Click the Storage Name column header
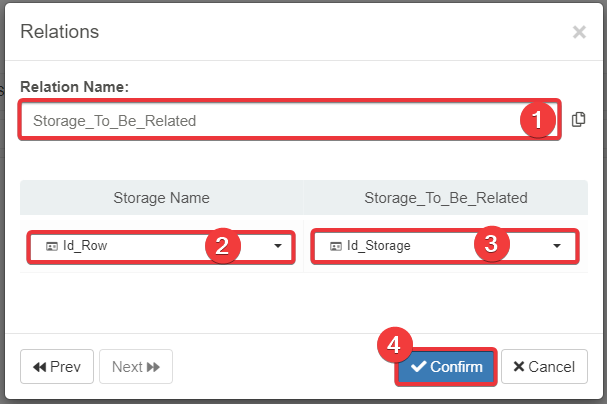 pyautogui.click(x=161, y=197)
